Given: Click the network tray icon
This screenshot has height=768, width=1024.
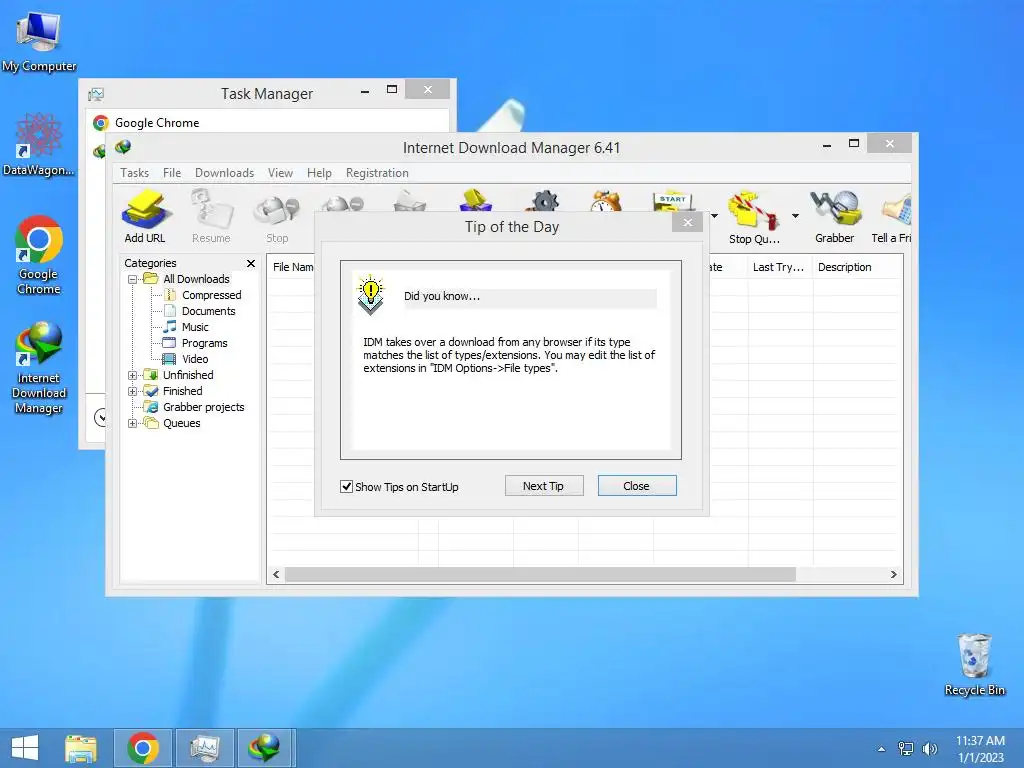Looking at the screenshot, I should pyautogui.click(x=906, y=748).
